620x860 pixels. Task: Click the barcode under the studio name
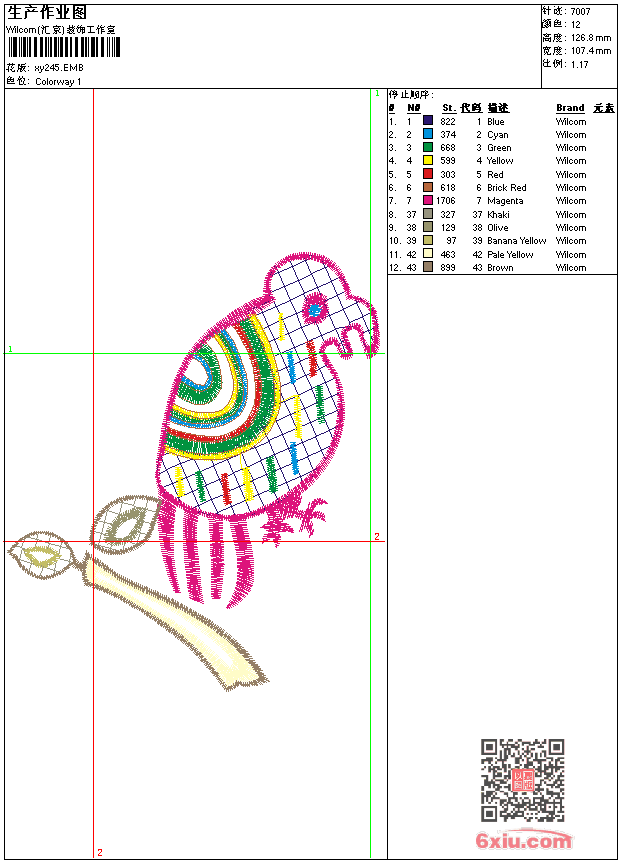[x=64, y=47]
